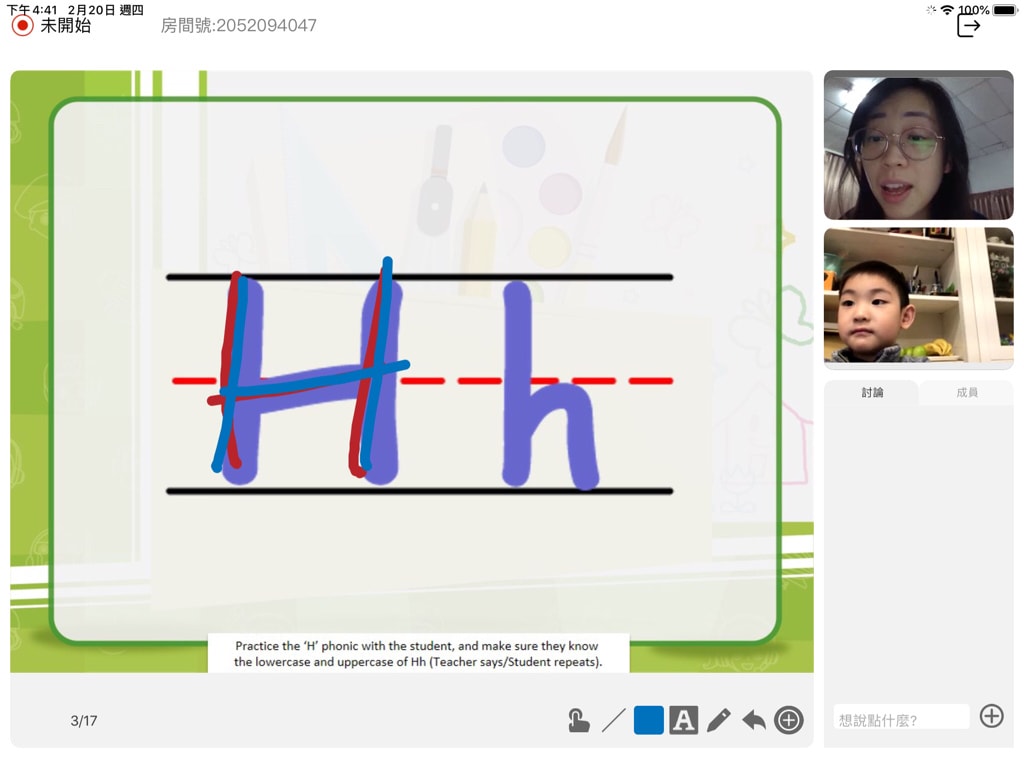The width and height of the screenshot is (1024, 768).
Task: Focus the 想說點什麼? chat input field
Action: click(x=901, y=718)
